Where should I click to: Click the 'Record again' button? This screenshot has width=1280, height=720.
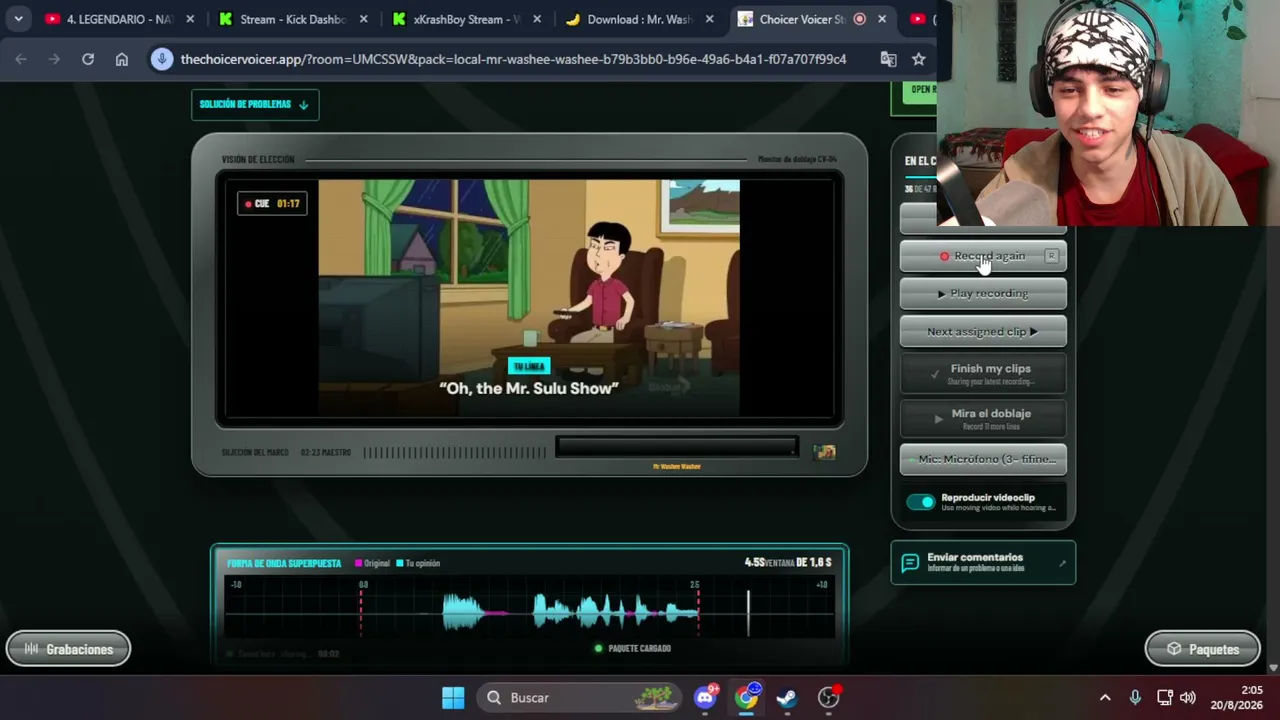tap(983, 256)
